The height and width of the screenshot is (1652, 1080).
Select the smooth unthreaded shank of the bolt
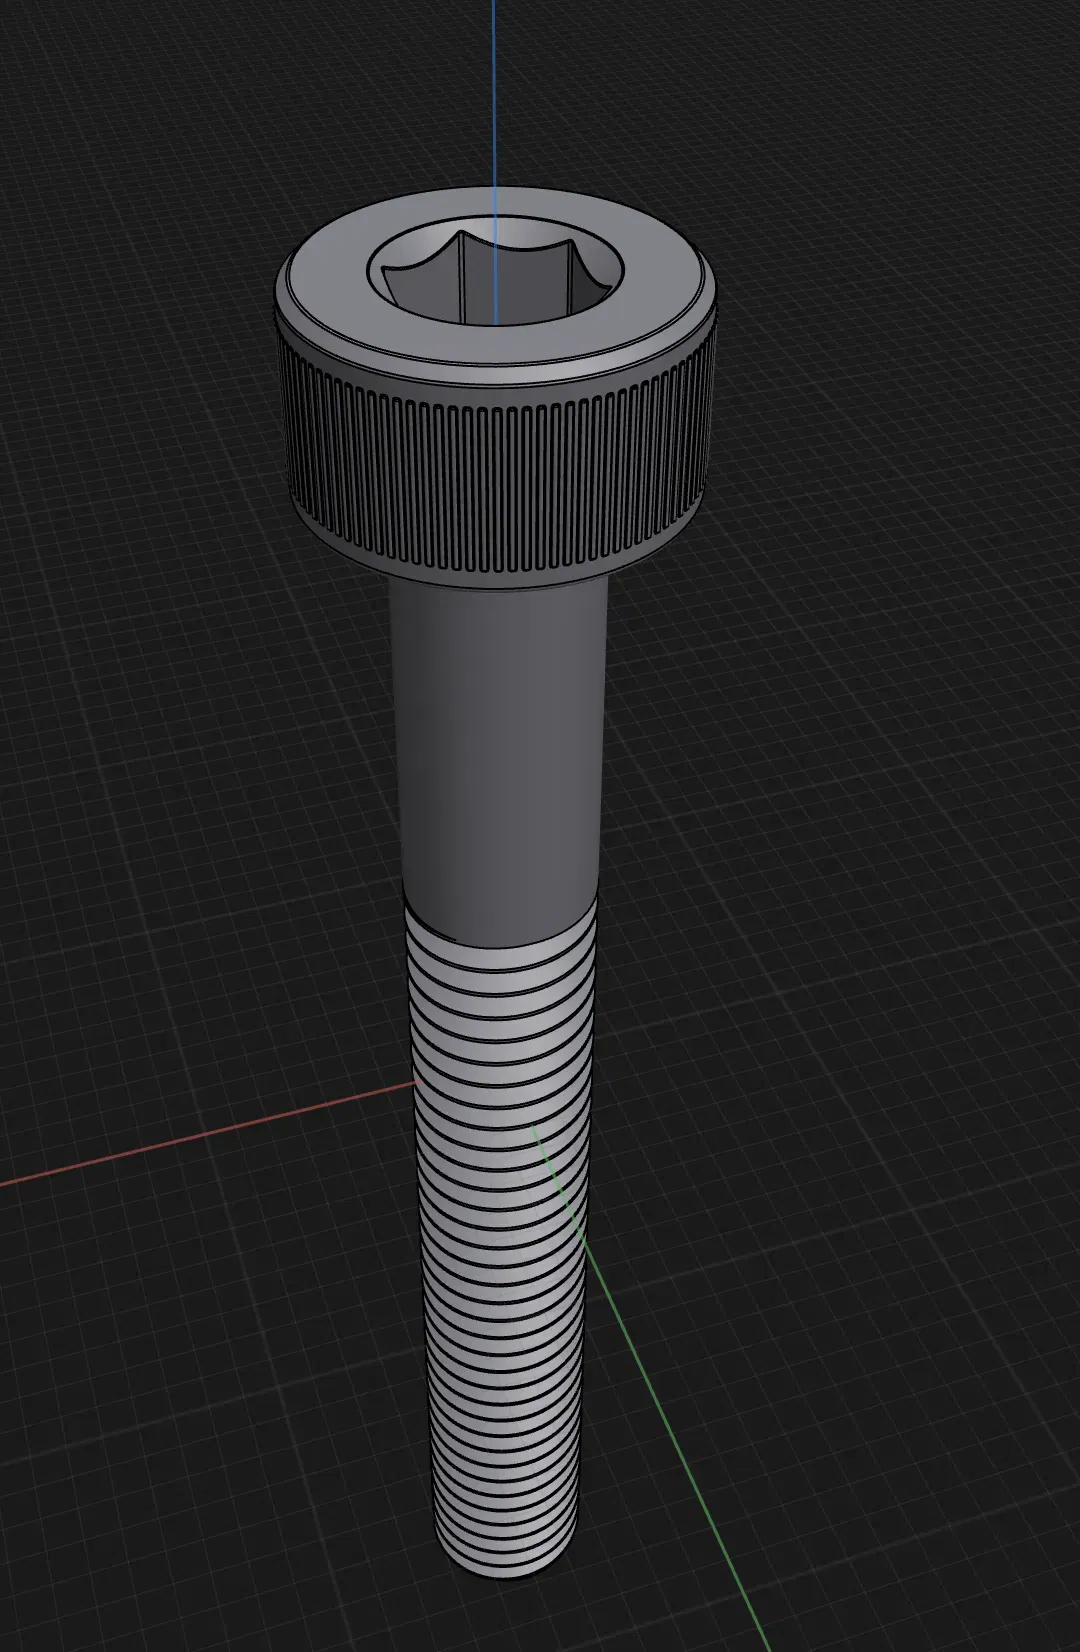coord(500,760)
